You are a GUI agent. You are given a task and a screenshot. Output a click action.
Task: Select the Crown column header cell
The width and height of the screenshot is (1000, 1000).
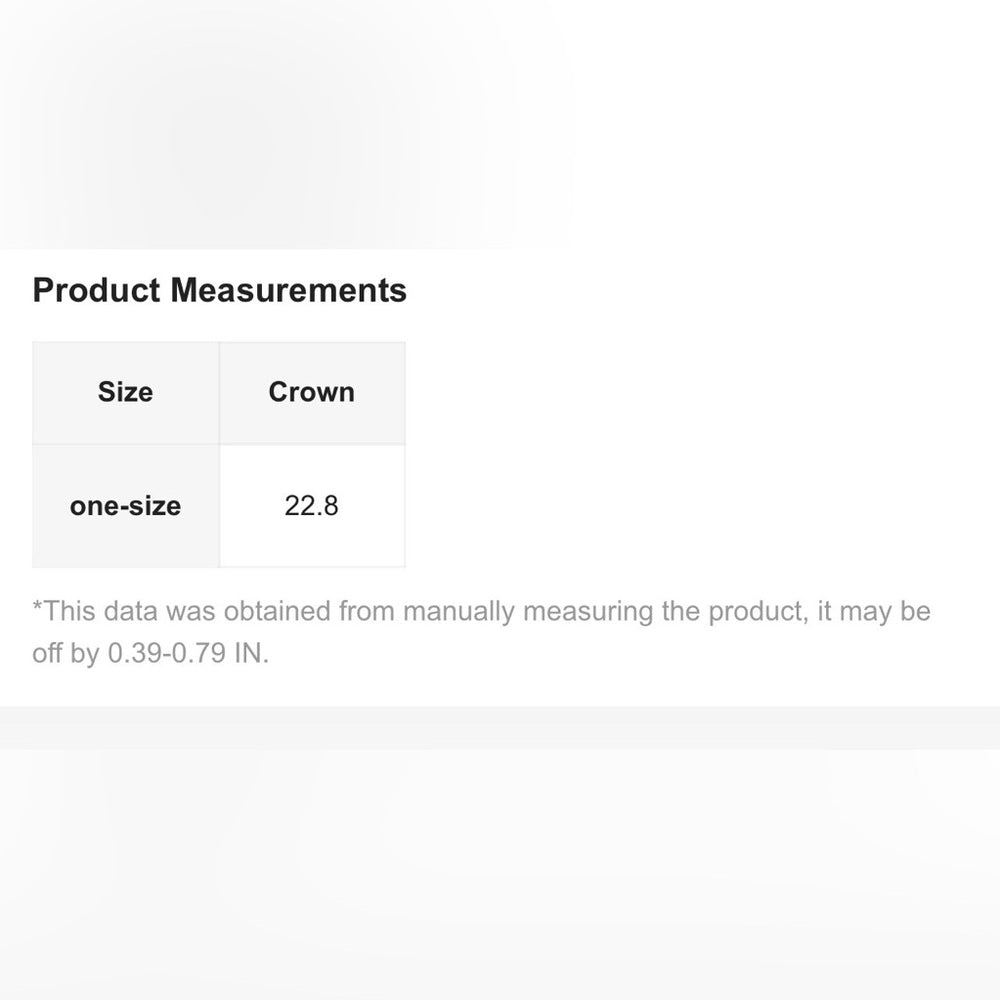pos(311,392)
